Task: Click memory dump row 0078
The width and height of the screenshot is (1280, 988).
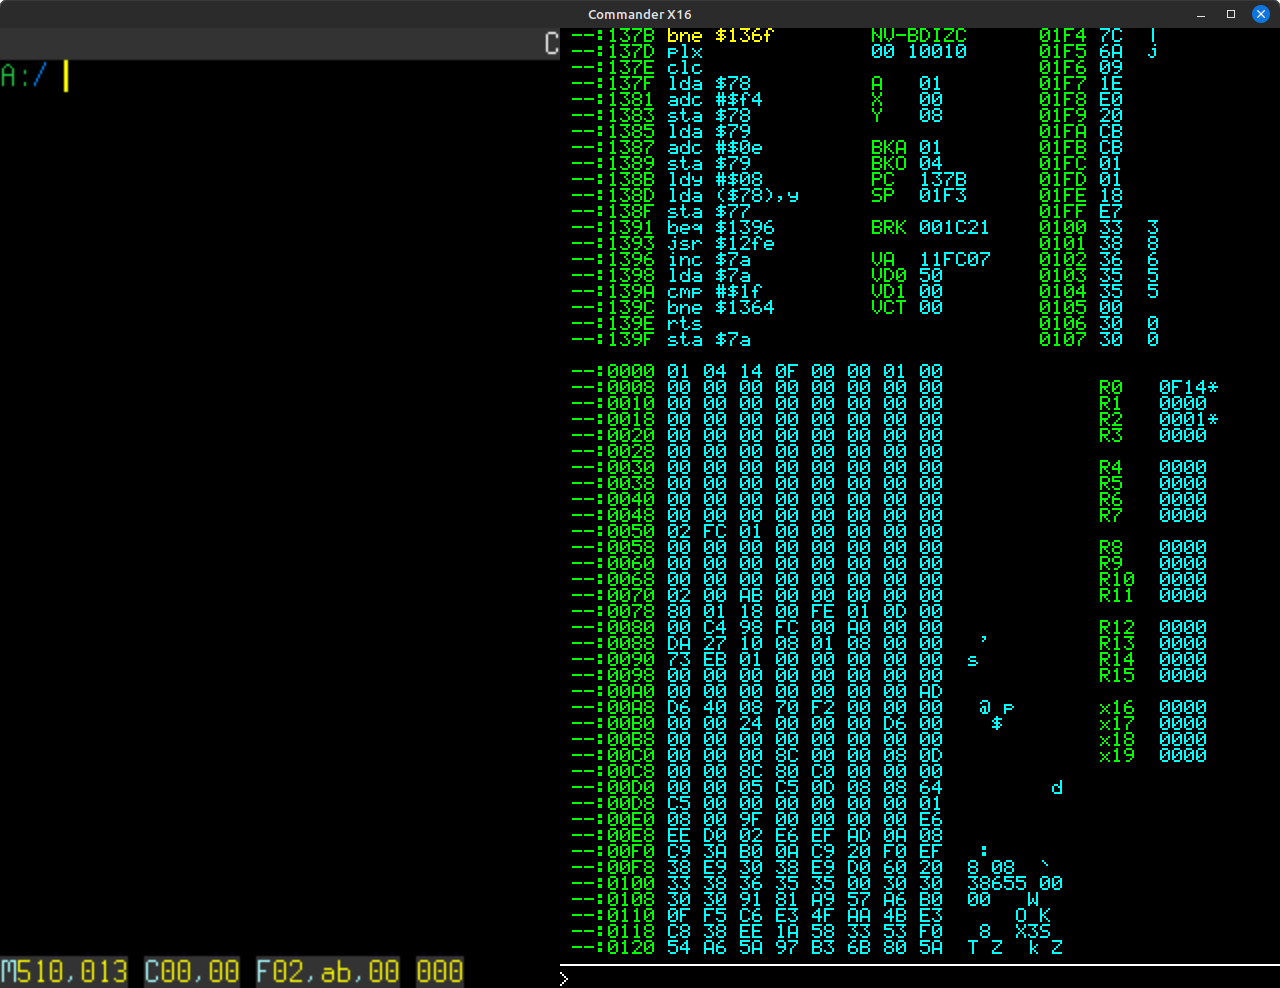Action: click(x=757, y=612)
